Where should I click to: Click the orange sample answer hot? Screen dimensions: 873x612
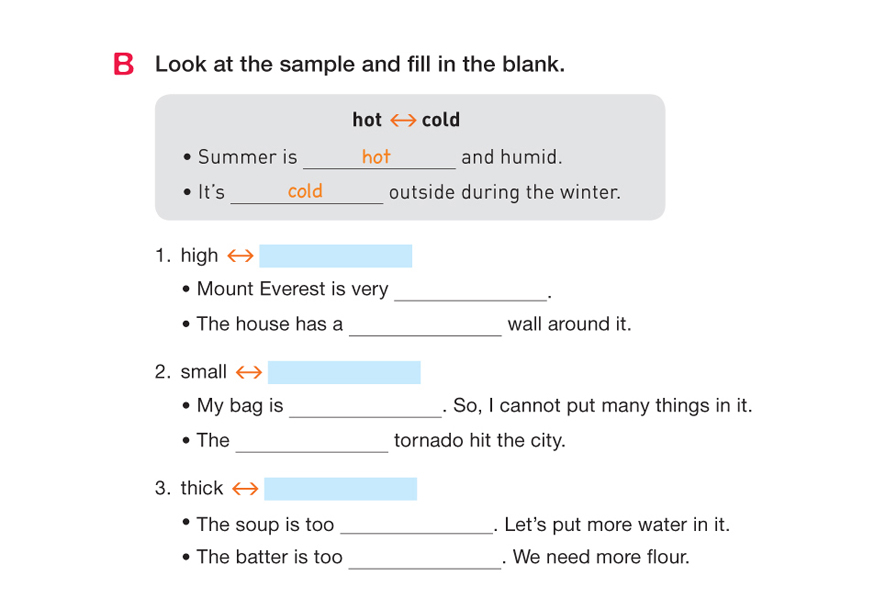376,157
